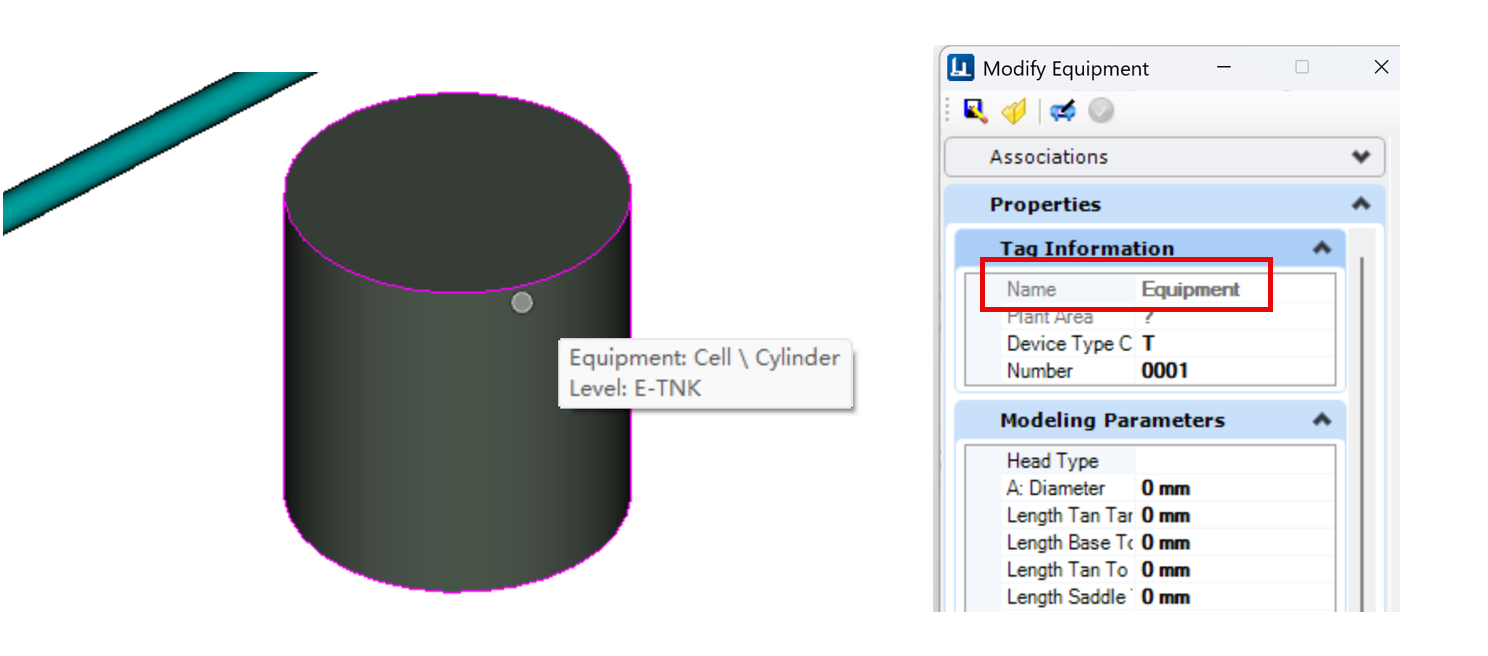Close the Modify Equipment dialog
The width and height of the screenshot is (1488, 656).
click(x=1381, y=67)
